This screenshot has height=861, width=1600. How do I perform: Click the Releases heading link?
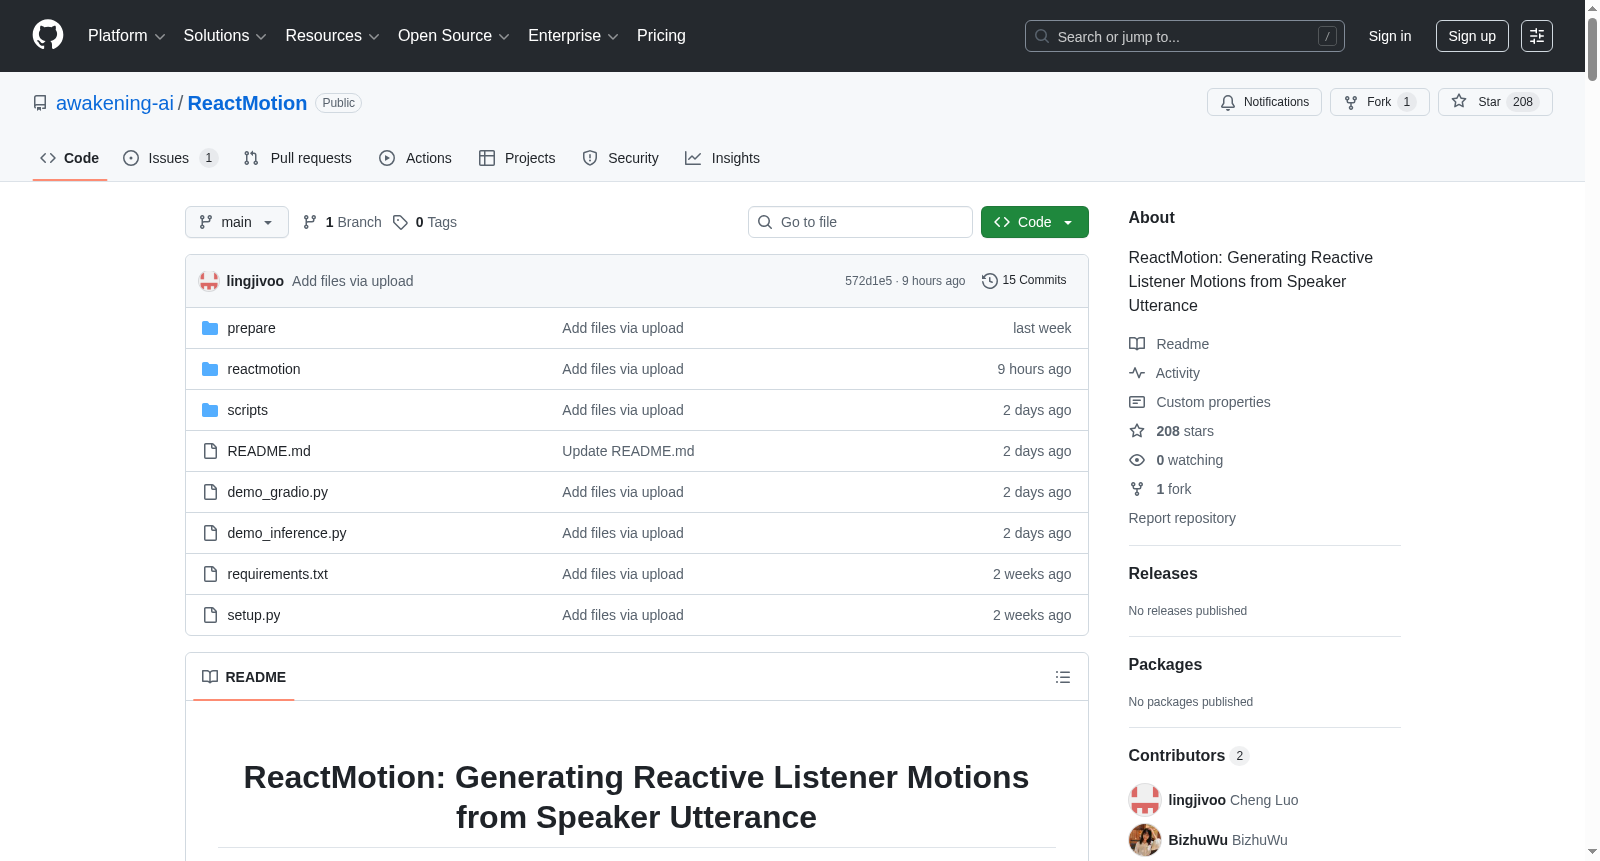[1163, 573]
